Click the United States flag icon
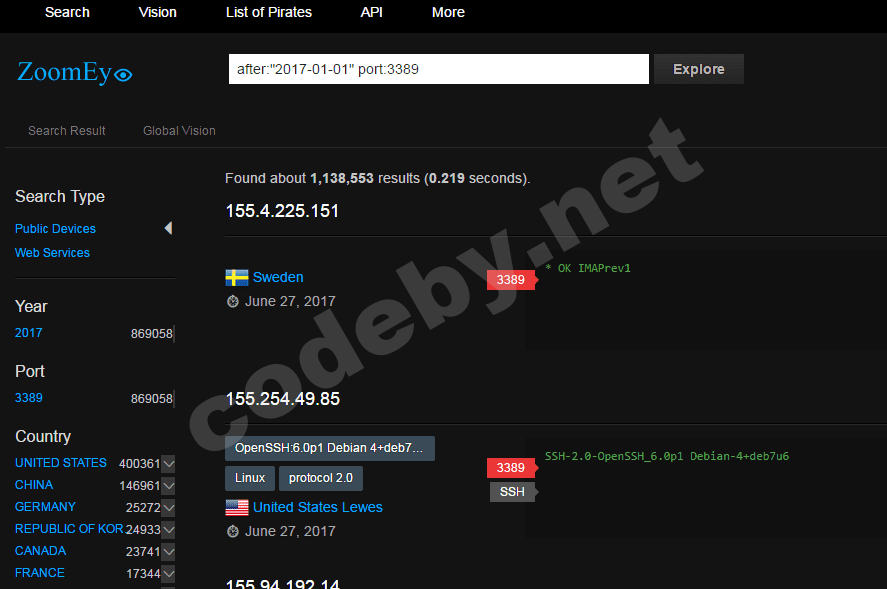The image size is (887, 589). click(x=236, y=508)
